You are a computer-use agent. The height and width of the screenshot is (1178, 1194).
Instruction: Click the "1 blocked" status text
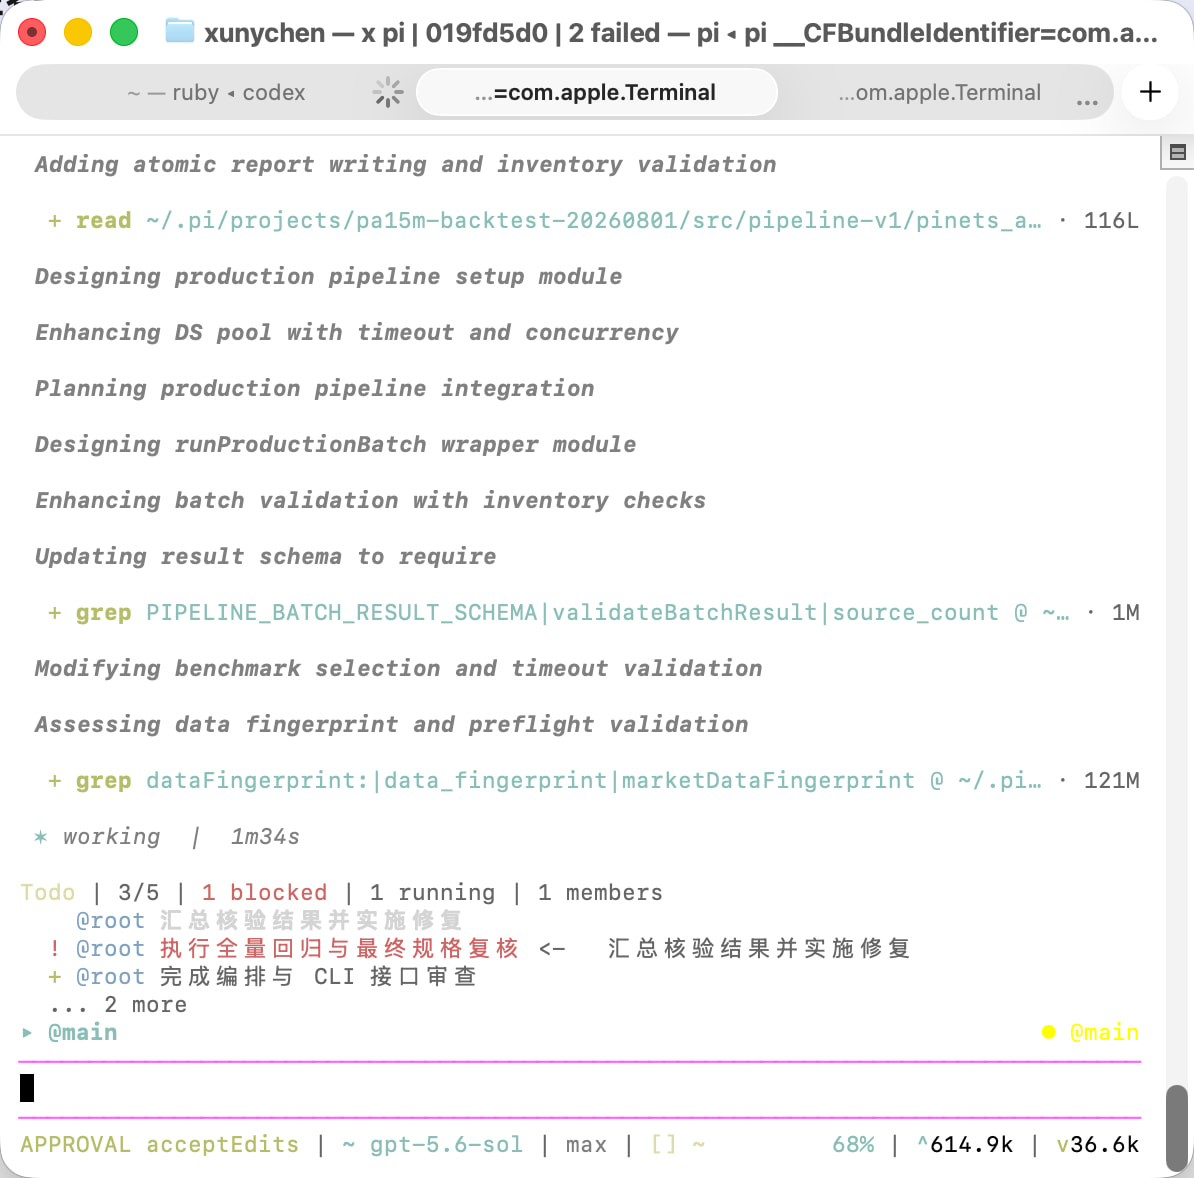264,892
